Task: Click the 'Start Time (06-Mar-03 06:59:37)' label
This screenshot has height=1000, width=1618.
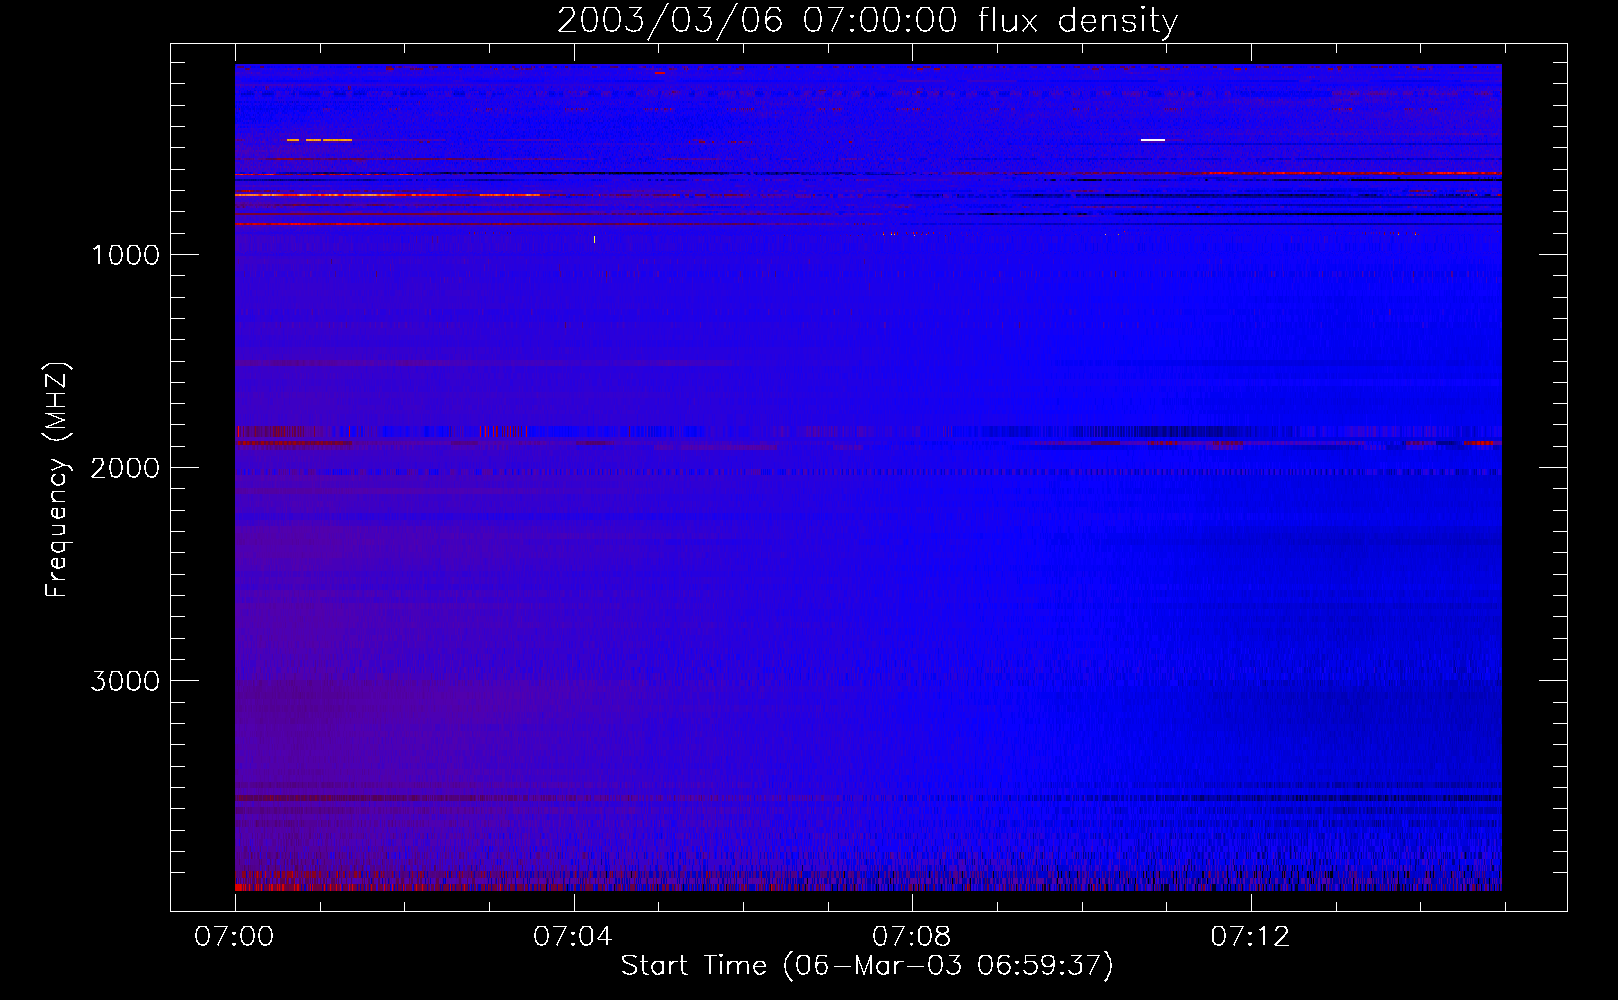Action: pyautogui.click(x=867, y=966)
